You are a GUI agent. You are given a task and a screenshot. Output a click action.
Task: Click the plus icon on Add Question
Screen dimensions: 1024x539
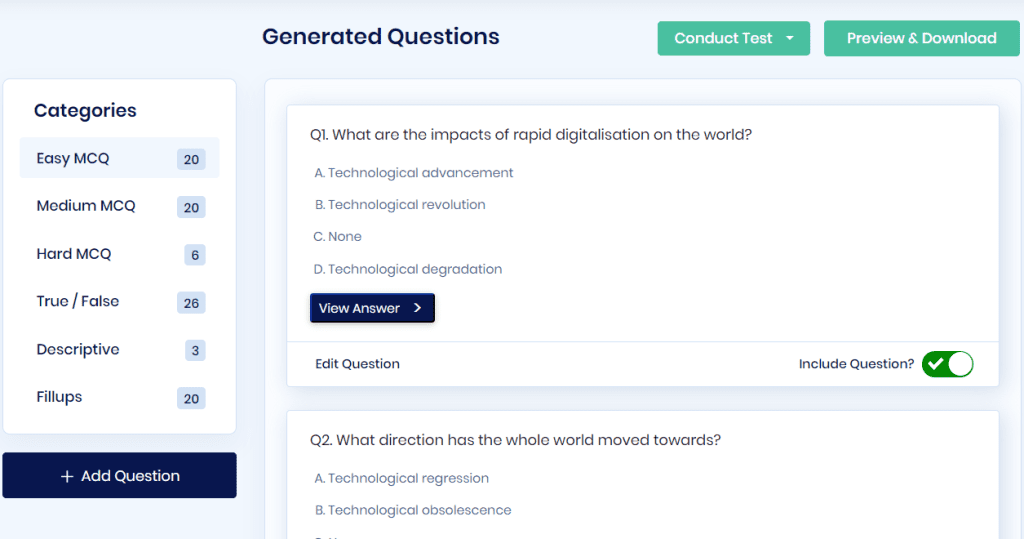pyautogui.click(x=67, y=477)
